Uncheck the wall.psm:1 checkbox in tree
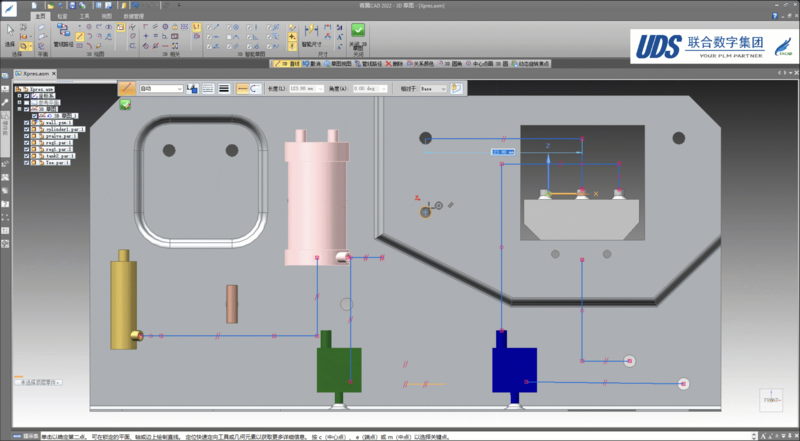Screen dimensions: 800x441 pos(27,122)
